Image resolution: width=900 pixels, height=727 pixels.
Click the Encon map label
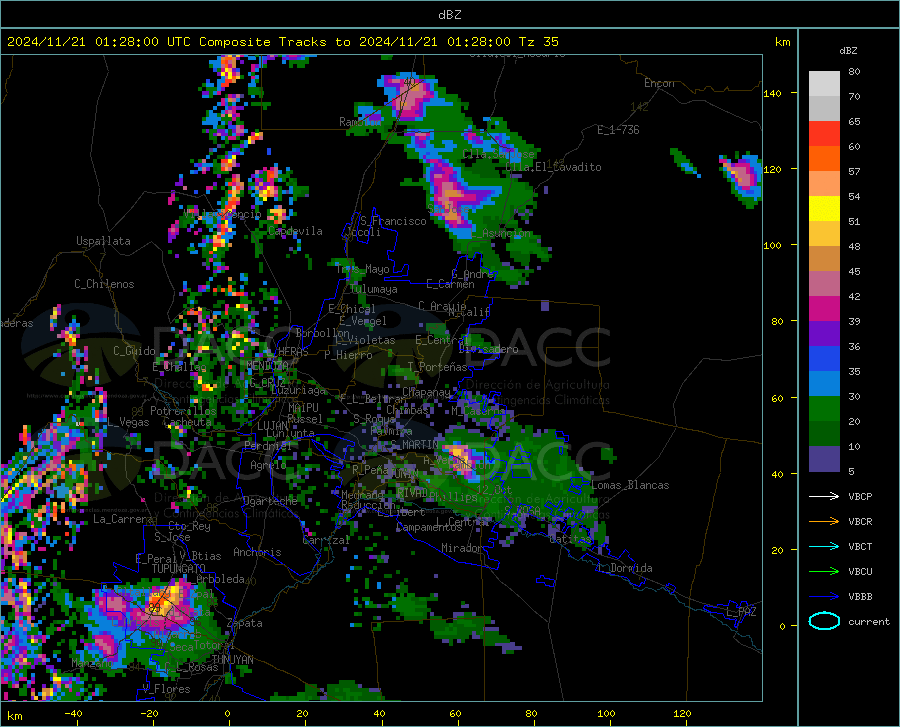tap(659, 83)
